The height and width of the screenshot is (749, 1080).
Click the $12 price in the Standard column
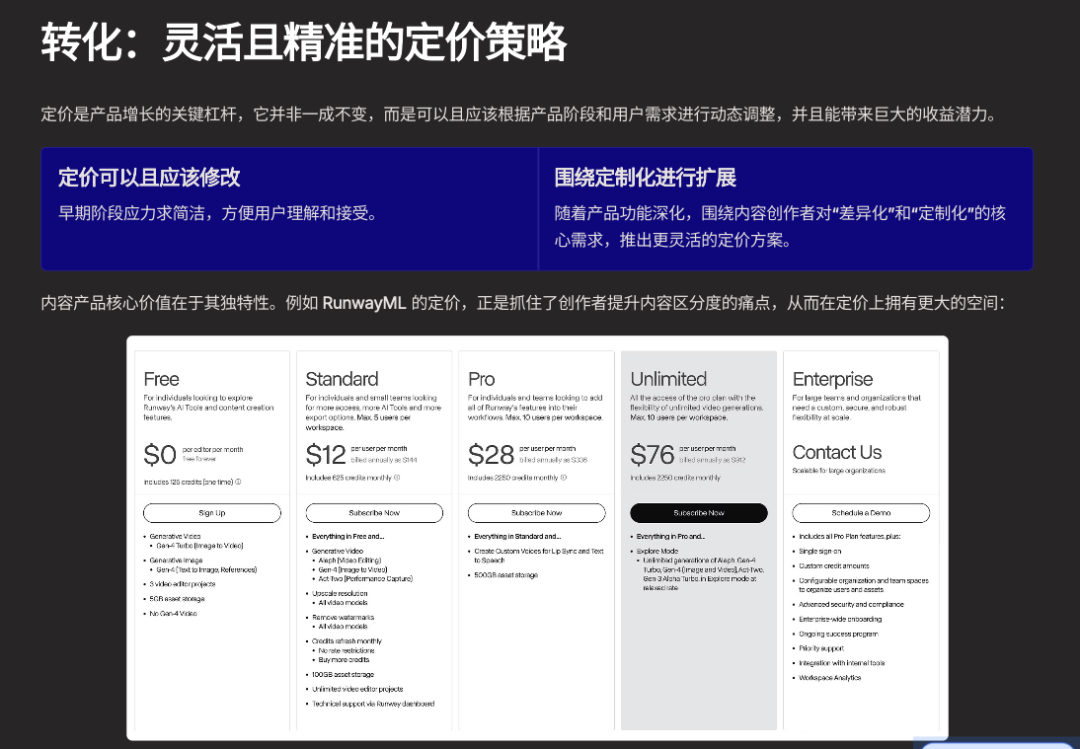pyautogui.click(x=326, y=455)
